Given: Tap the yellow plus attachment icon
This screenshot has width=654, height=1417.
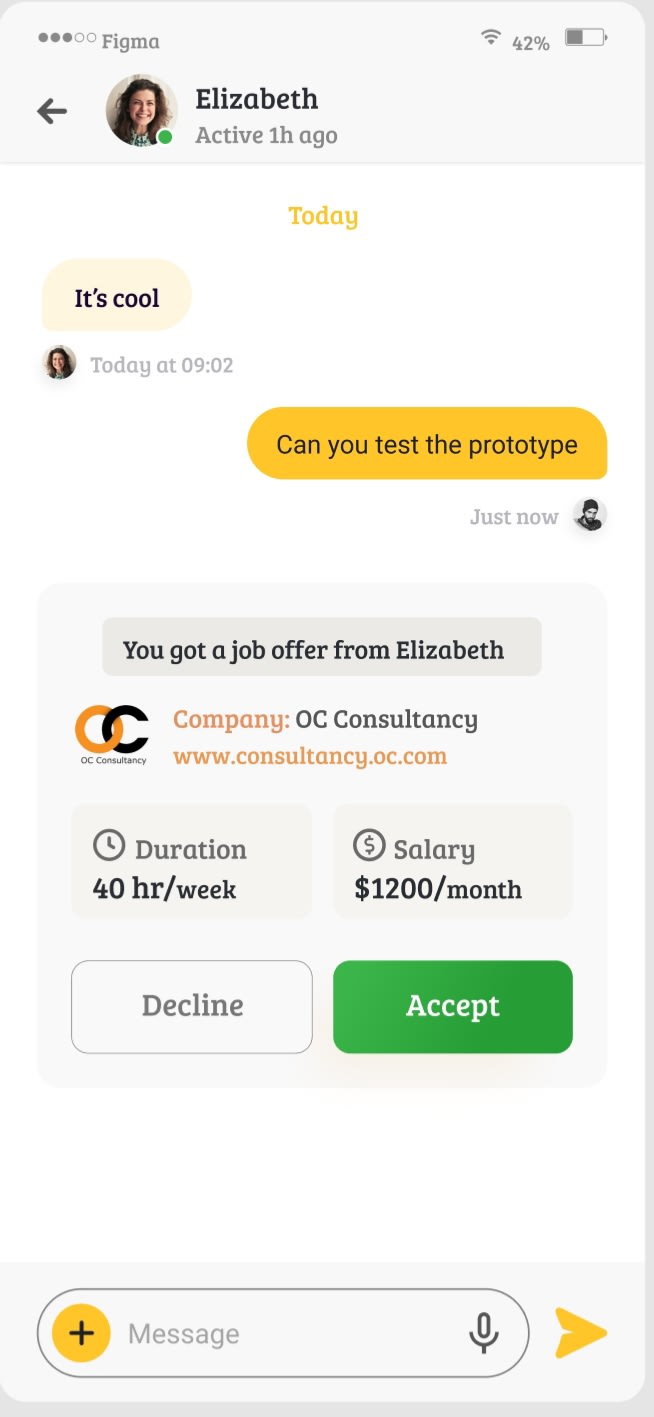Looking at the screenshot, I should point(81,1333).
